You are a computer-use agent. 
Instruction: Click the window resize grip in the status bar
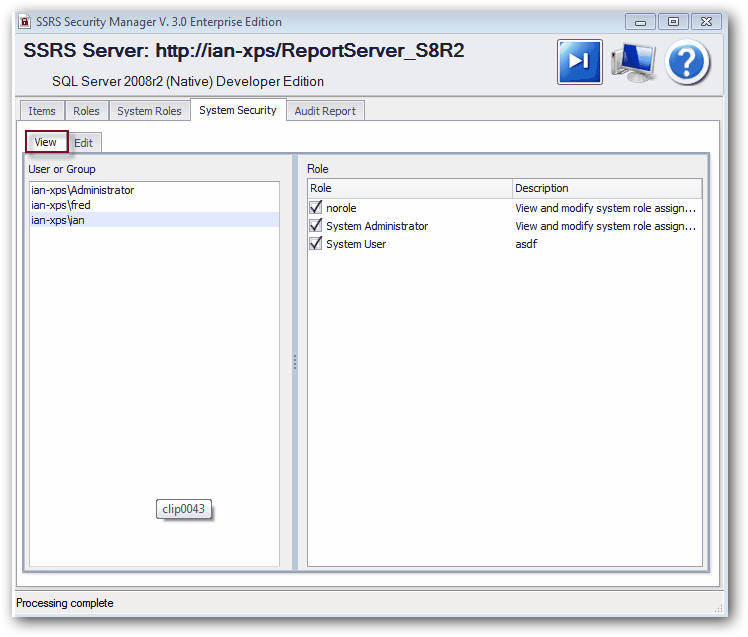coord(718,608)
